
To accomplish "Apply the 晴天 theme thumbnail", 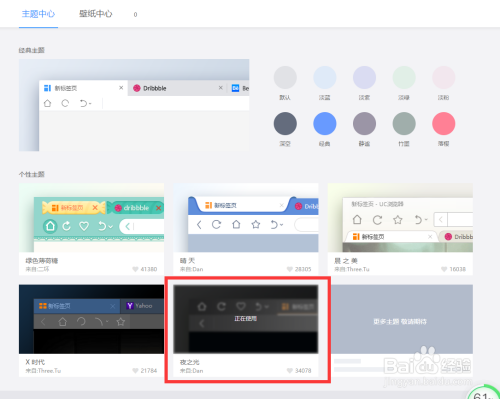I will point(246,217).
